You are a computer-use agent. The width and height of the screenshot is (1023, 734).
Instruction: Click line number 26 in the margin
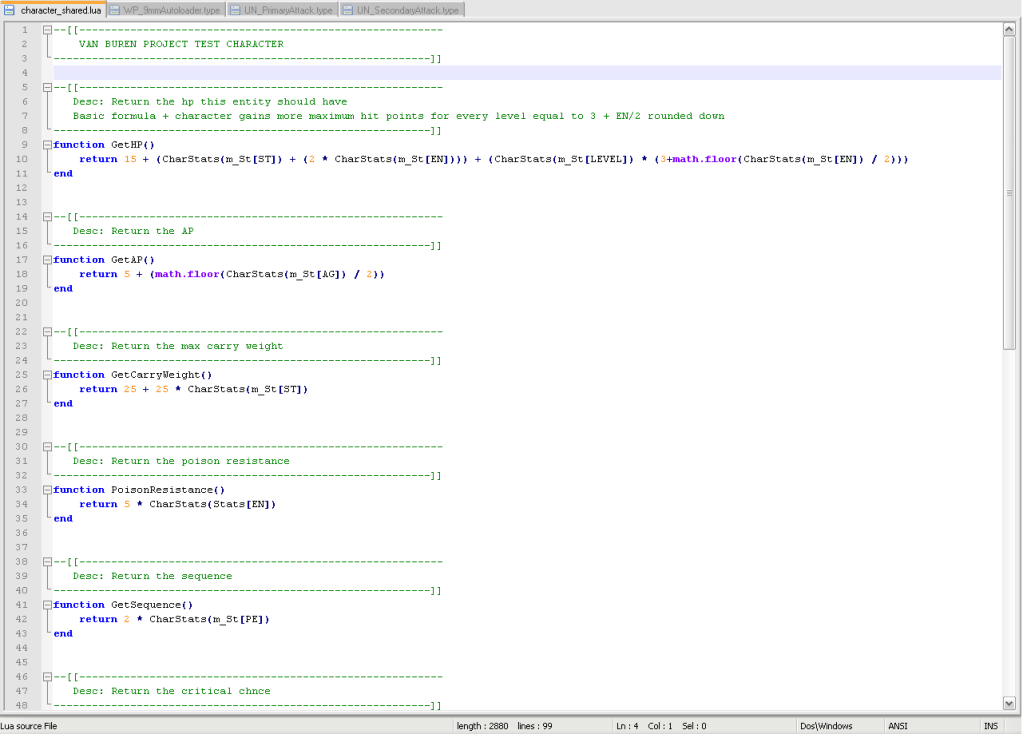click(x=22, y=389)
